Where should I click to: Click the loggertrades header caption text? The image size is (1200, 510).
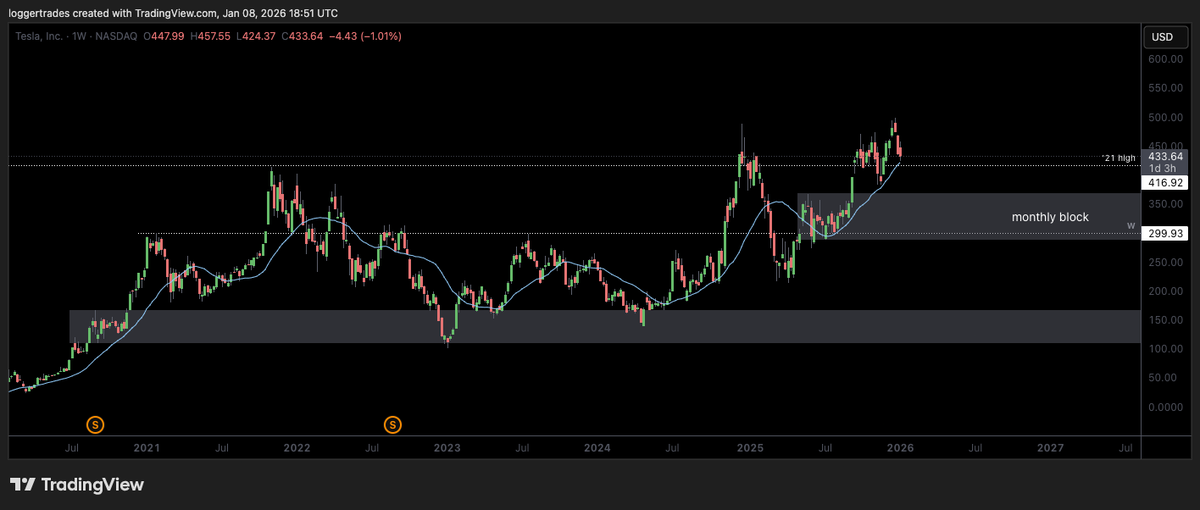pyautogui.click(x=173, y=13)
